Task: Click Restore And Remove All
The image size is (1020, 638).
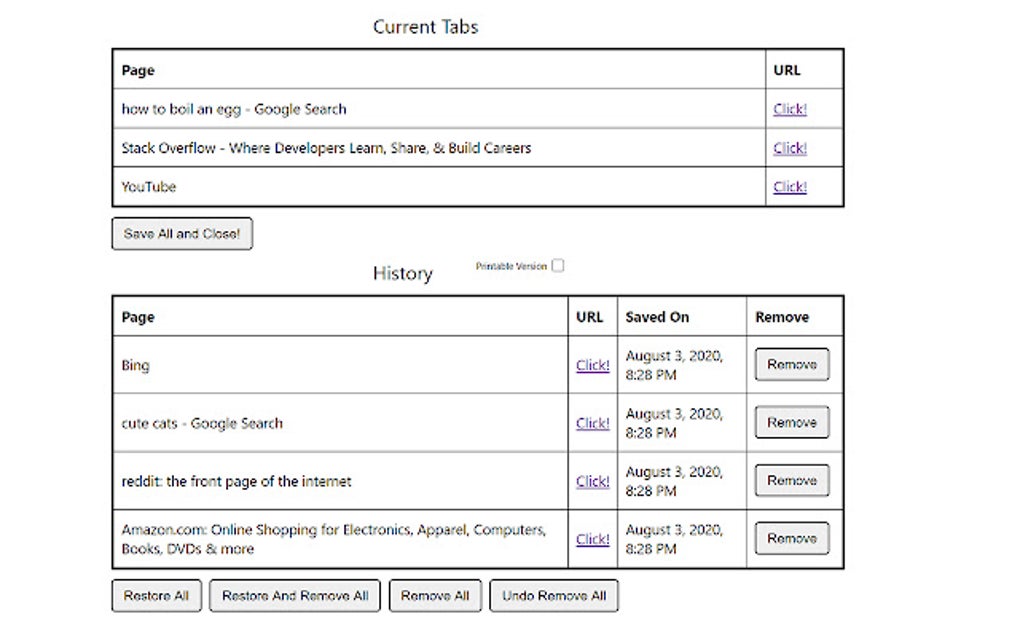Action: click(294, 596)
